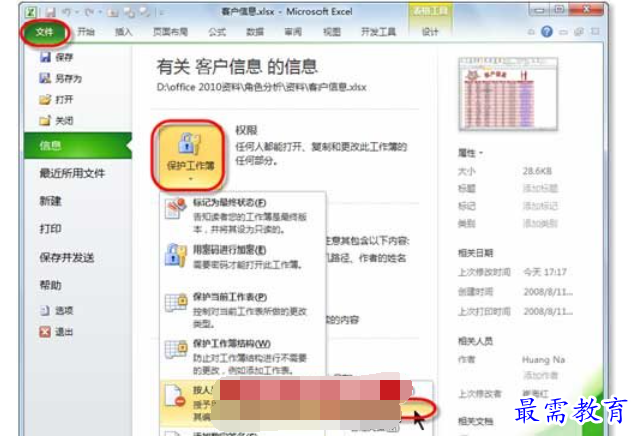Open the 开发工具 (Developer) tab

click(x=378, y=32)
